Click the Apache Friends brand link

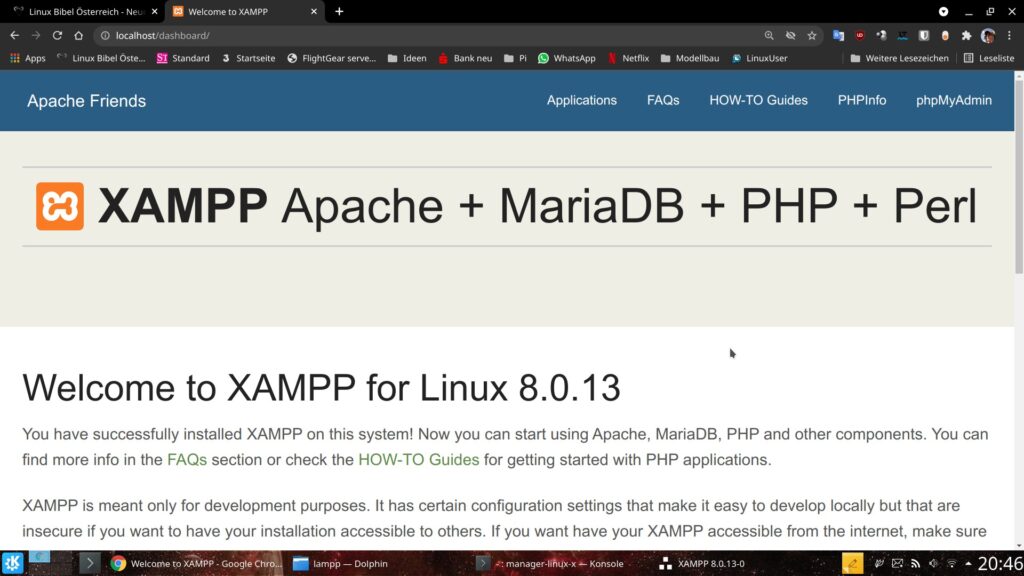point(86,101)
